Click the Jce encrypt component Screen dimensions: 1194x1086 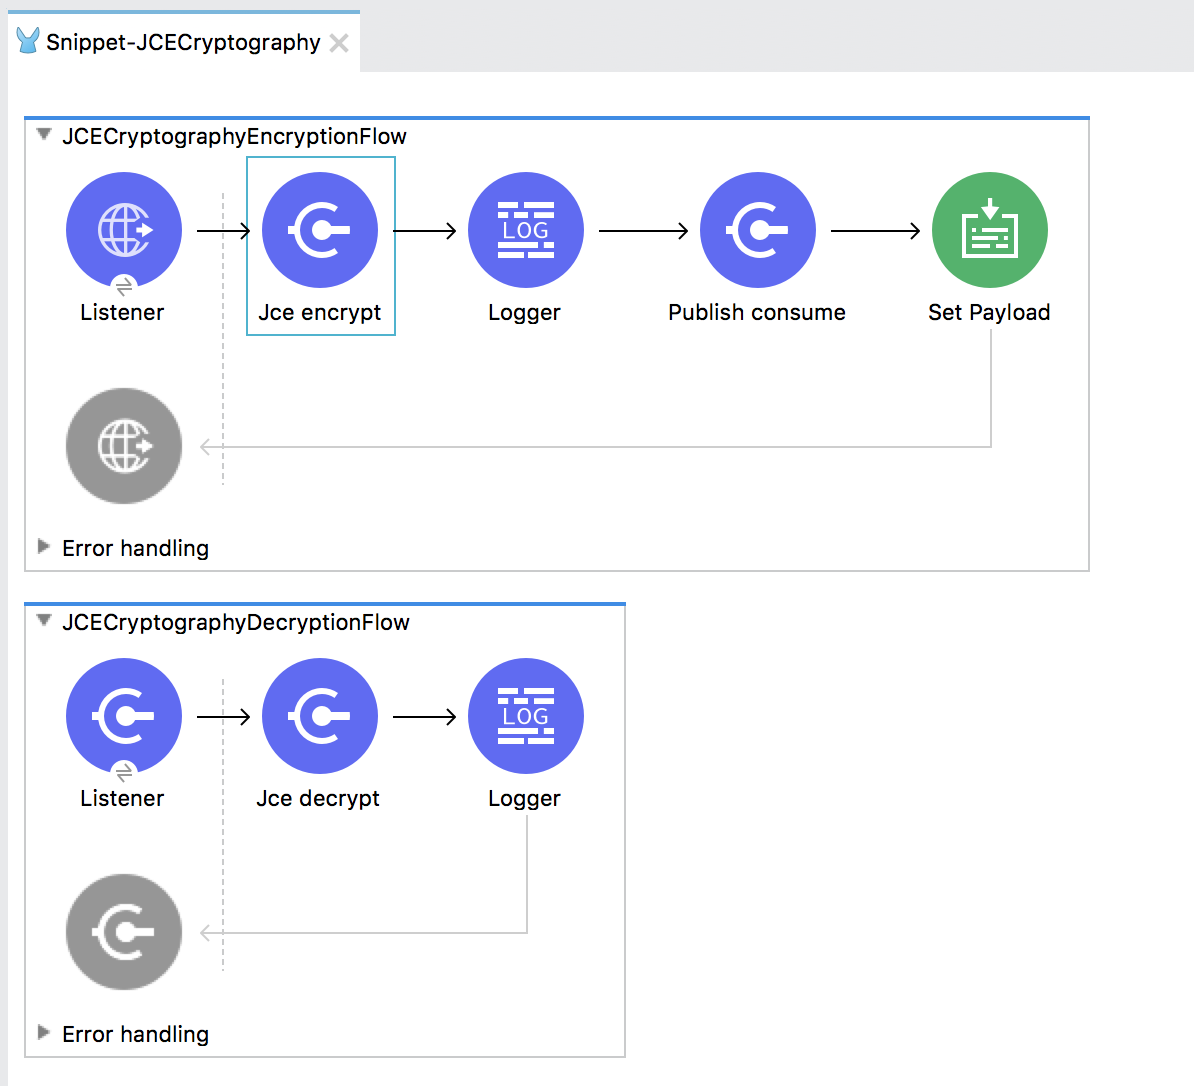[320, 230]
